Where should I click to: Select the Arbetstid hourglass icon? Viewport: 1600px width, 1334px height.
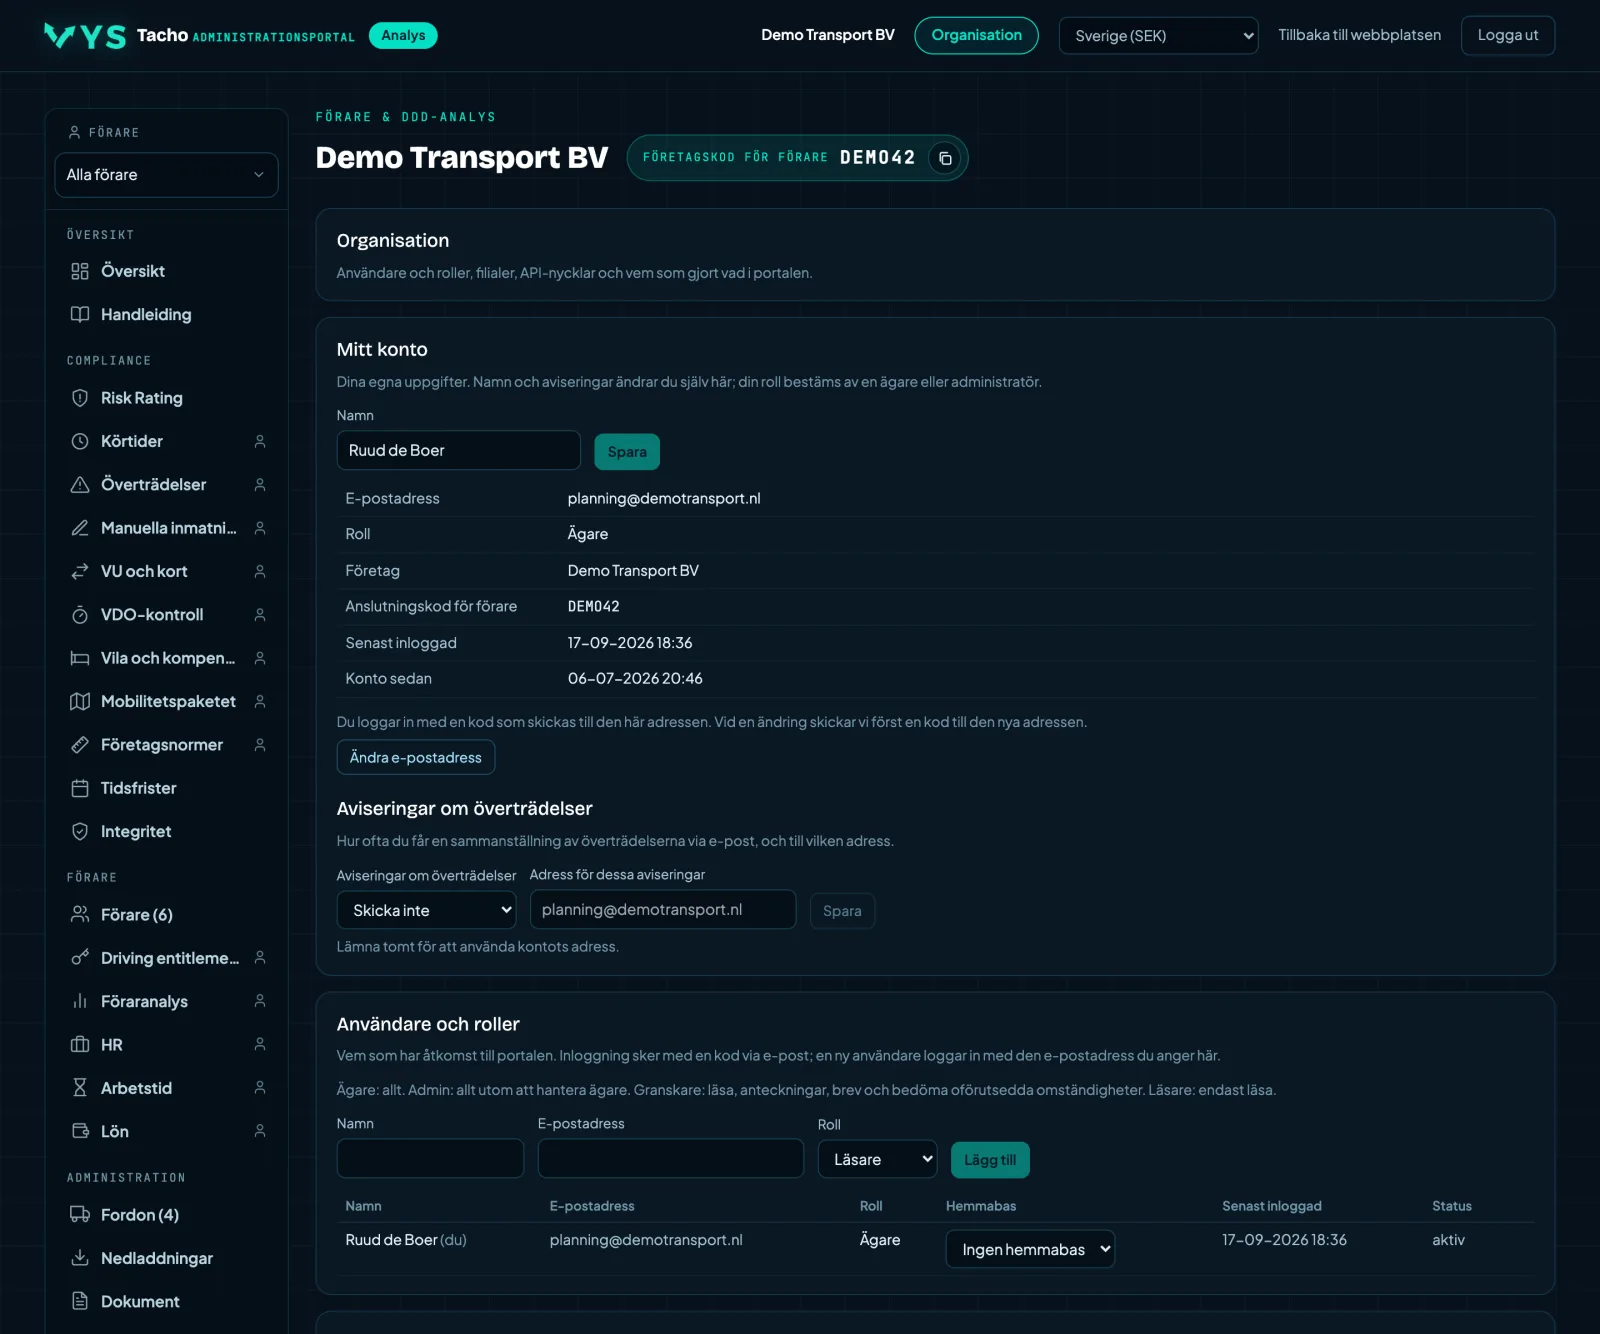[80, 1088]
